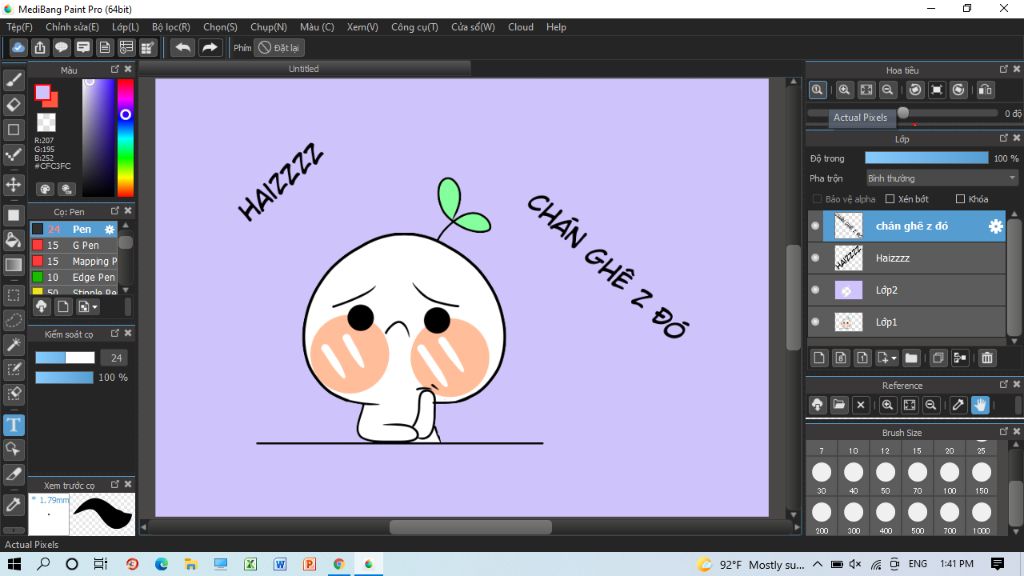
Task: Open the Chỉnh sửa(E) menu
Action: [x=72, y=27]
